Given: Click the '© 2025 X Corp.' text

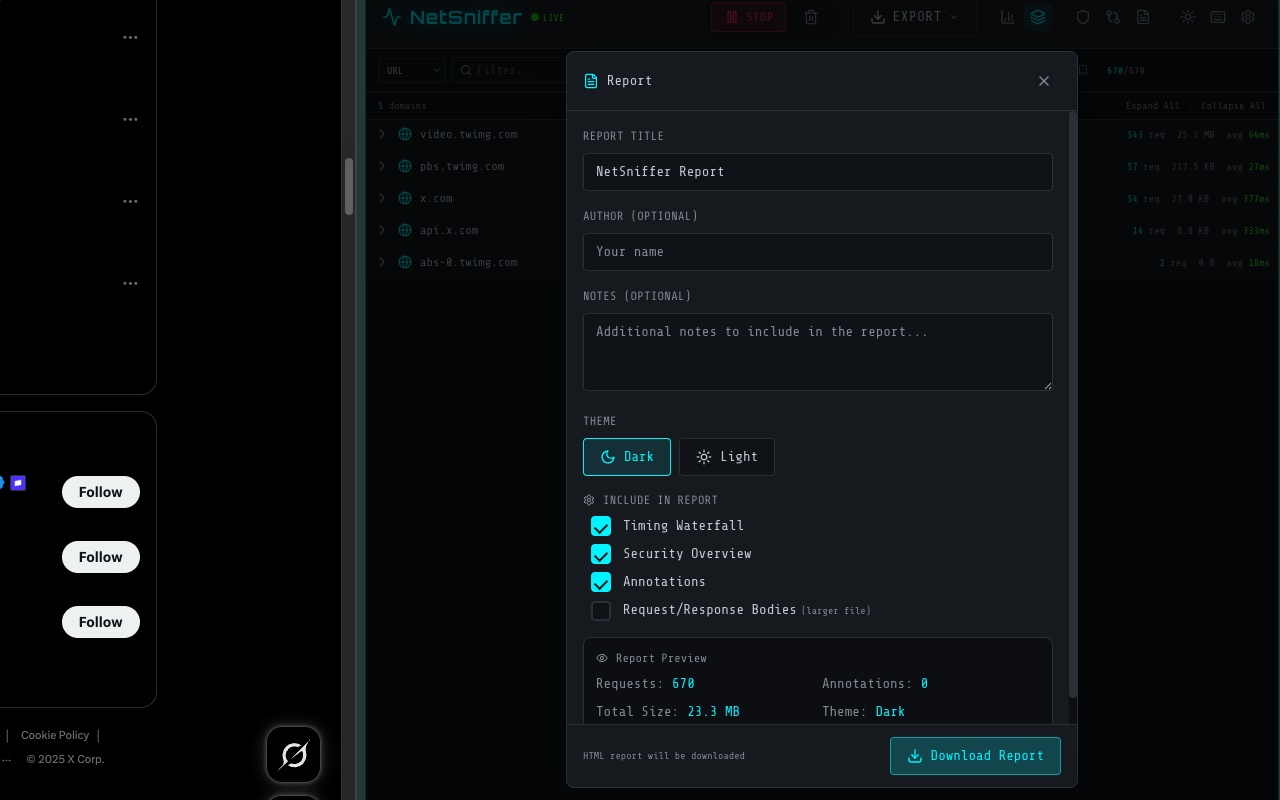Looking at the screenshot, I should tap(65, 759).
